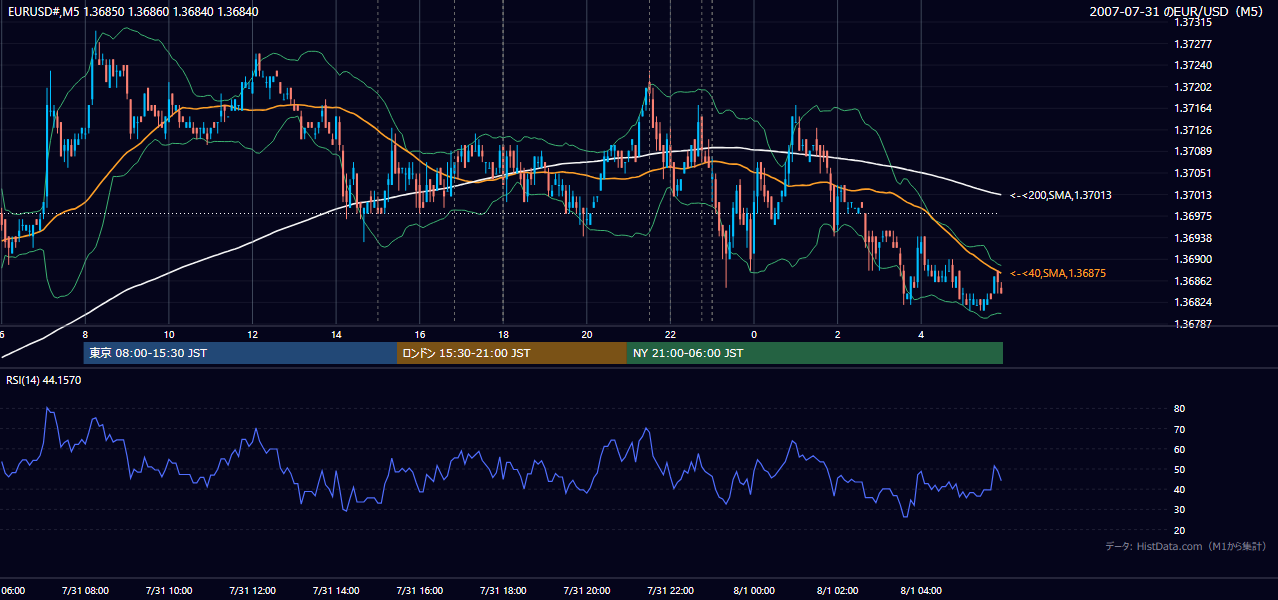
Task: Click the '7/31 14:00' time axis label
Action: (x=336, y=590)
